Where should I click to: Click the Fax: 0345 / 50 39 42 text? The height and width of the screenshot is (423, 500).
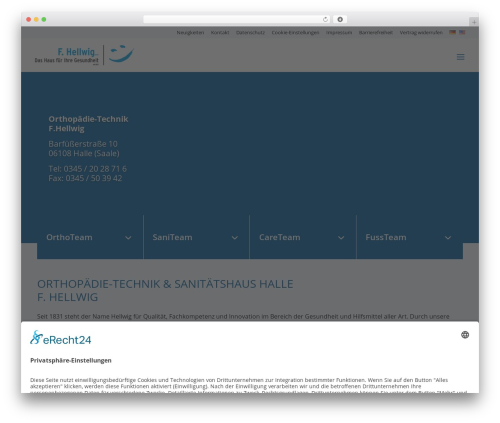click(85, 178)
